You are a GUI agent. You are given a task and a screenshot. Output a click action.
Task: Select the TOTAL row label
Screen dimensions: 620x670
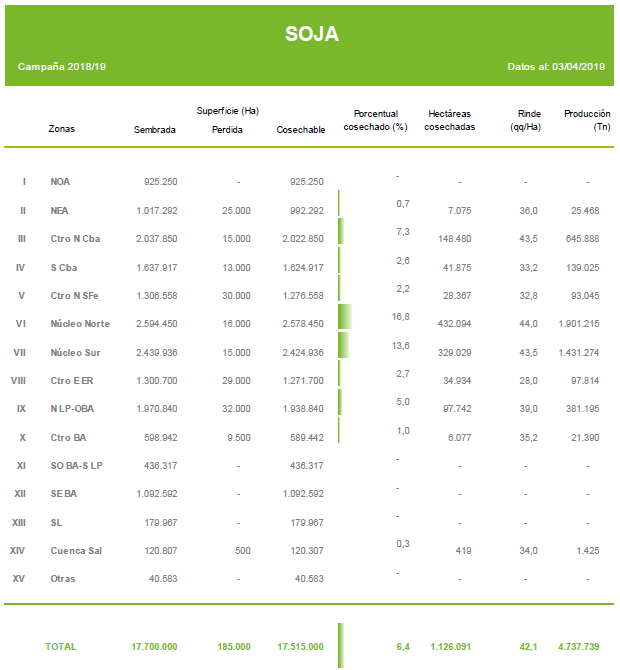(x=60, y=647)
